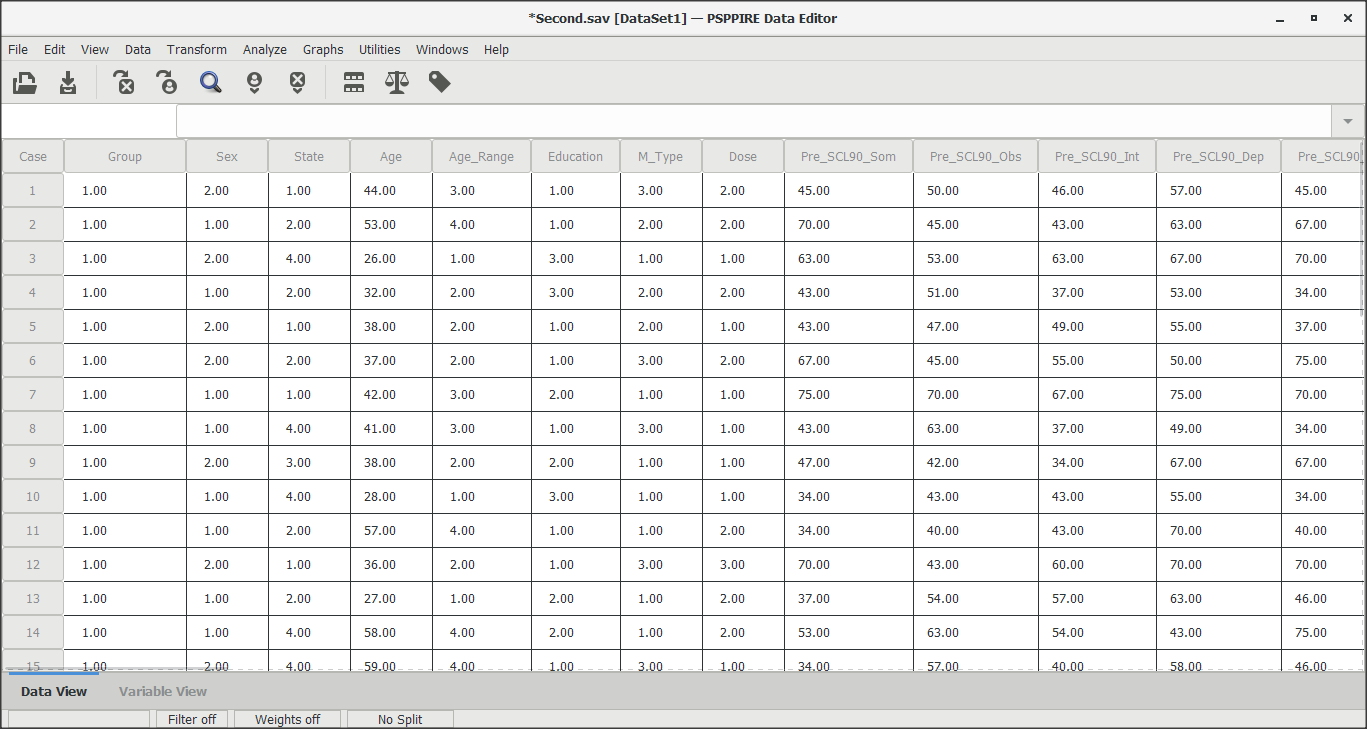Click Pre_SCL90_Int cell 55.00 in case 6
Viewport: 1367px width, 729px height.
(1097, 360)
